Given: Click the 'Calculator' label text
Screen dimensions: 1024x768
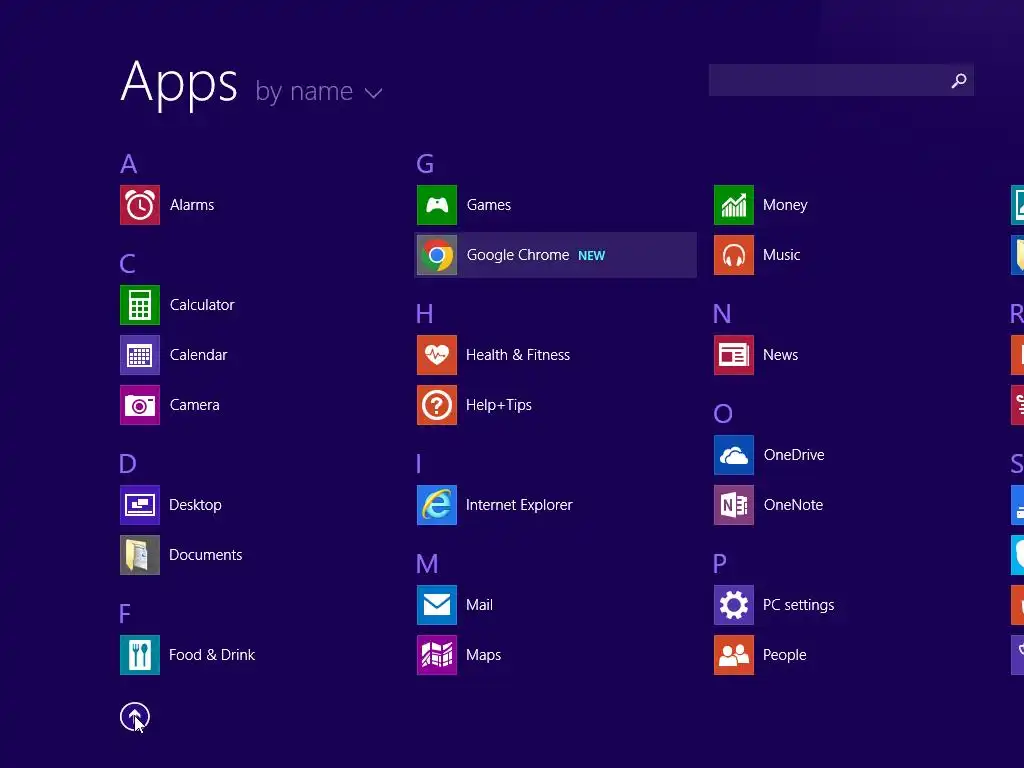Looking at the screenshot, I should click(202, 305).
